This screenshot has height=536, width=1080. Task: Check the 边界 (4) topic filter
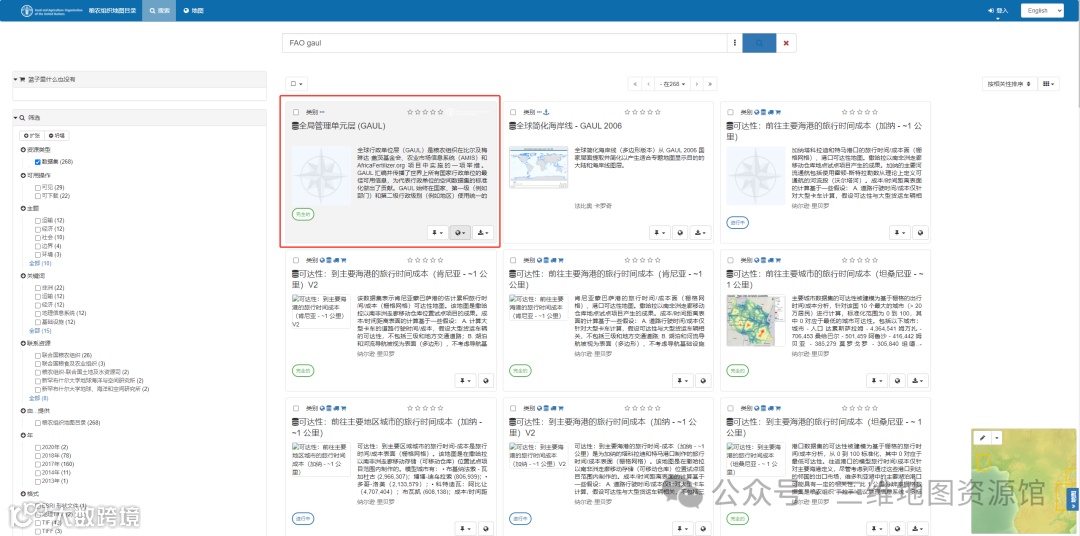38,246
